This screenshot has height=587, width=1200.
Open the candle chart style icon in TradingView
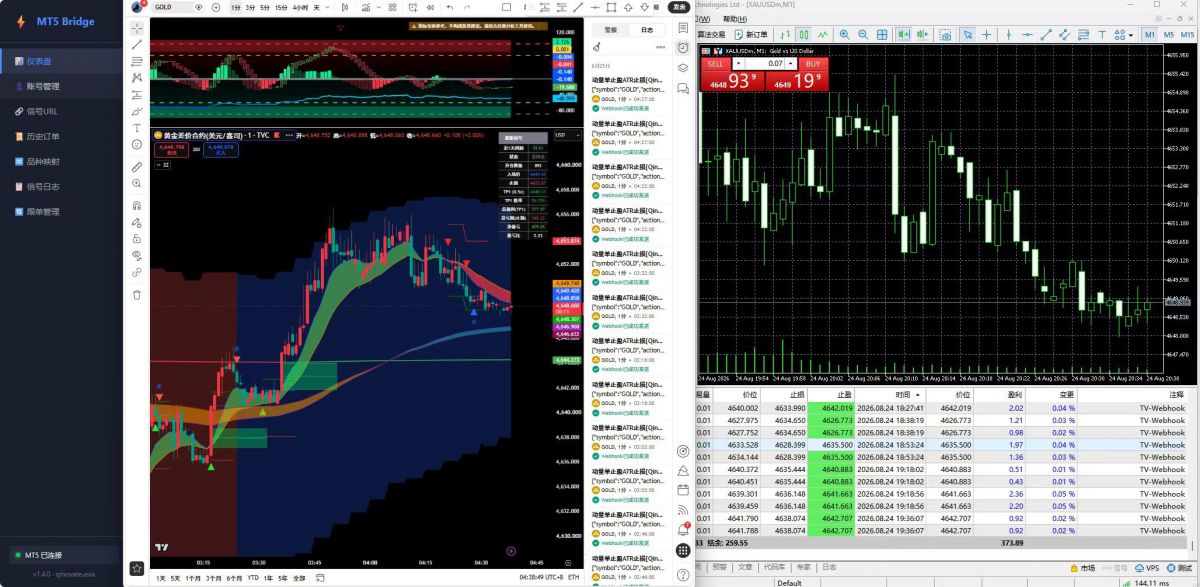coord(344,7)
